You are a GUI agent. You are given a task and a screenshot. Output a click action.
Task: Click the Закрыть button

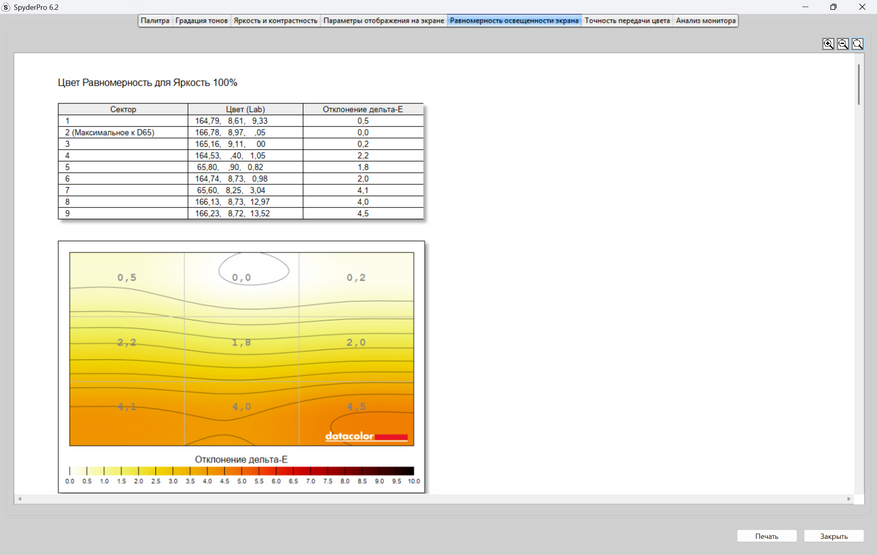coord(833,536)
